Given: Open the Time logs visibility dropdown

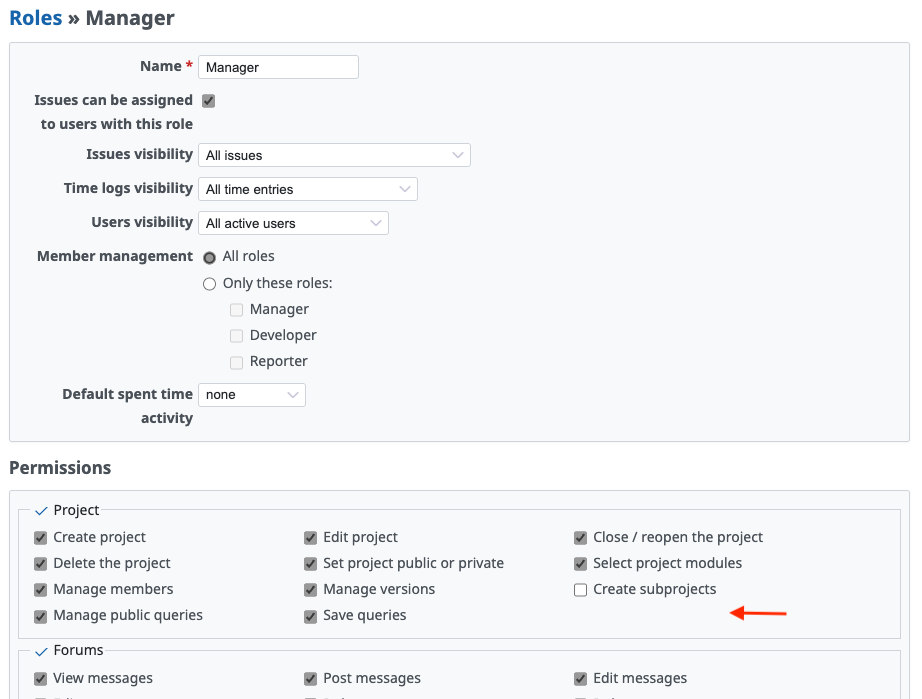Looking at the screenshot, I should (308, 189).
